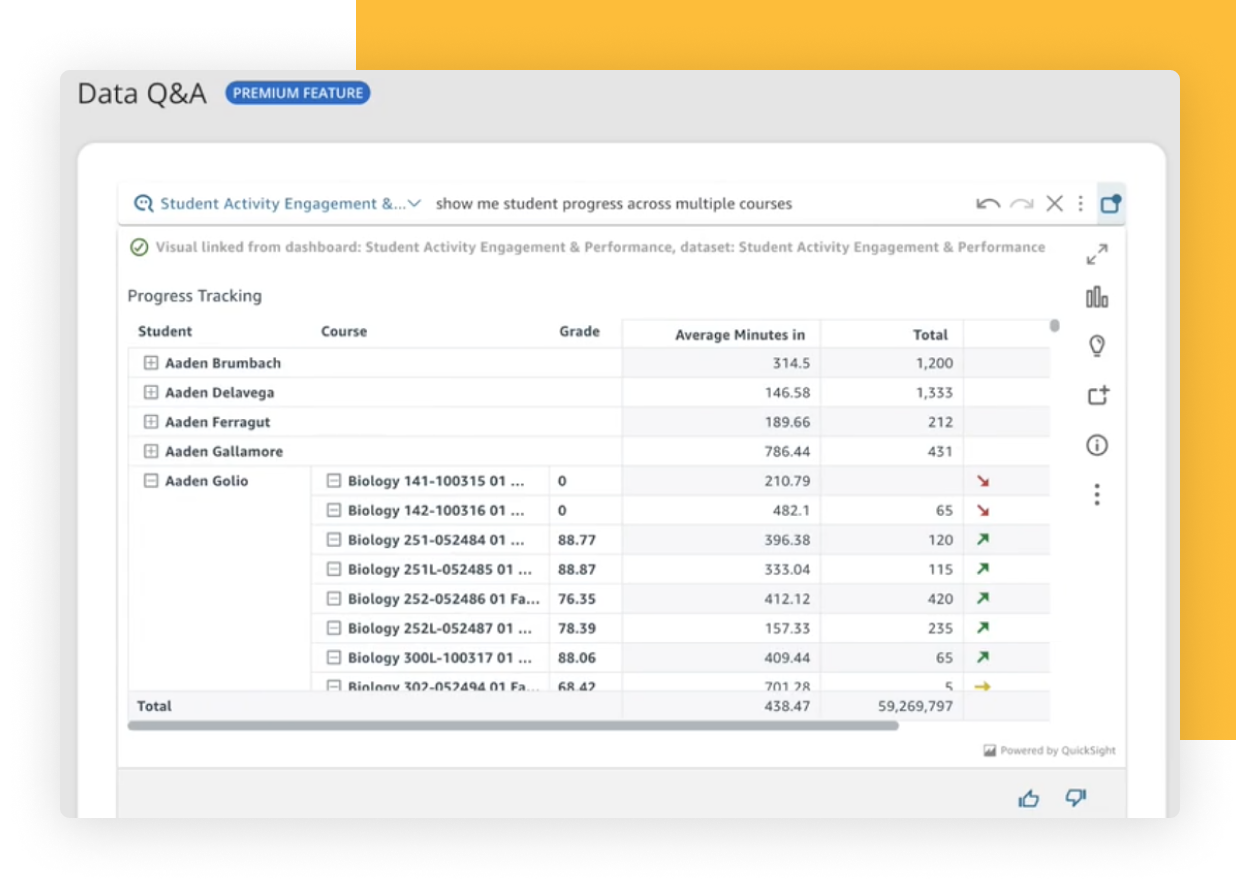This screenshot has height=886, width=1240.
Task: Click the question input 'show me student progress'
Action: pyautogui.click(x=614, y=204)
